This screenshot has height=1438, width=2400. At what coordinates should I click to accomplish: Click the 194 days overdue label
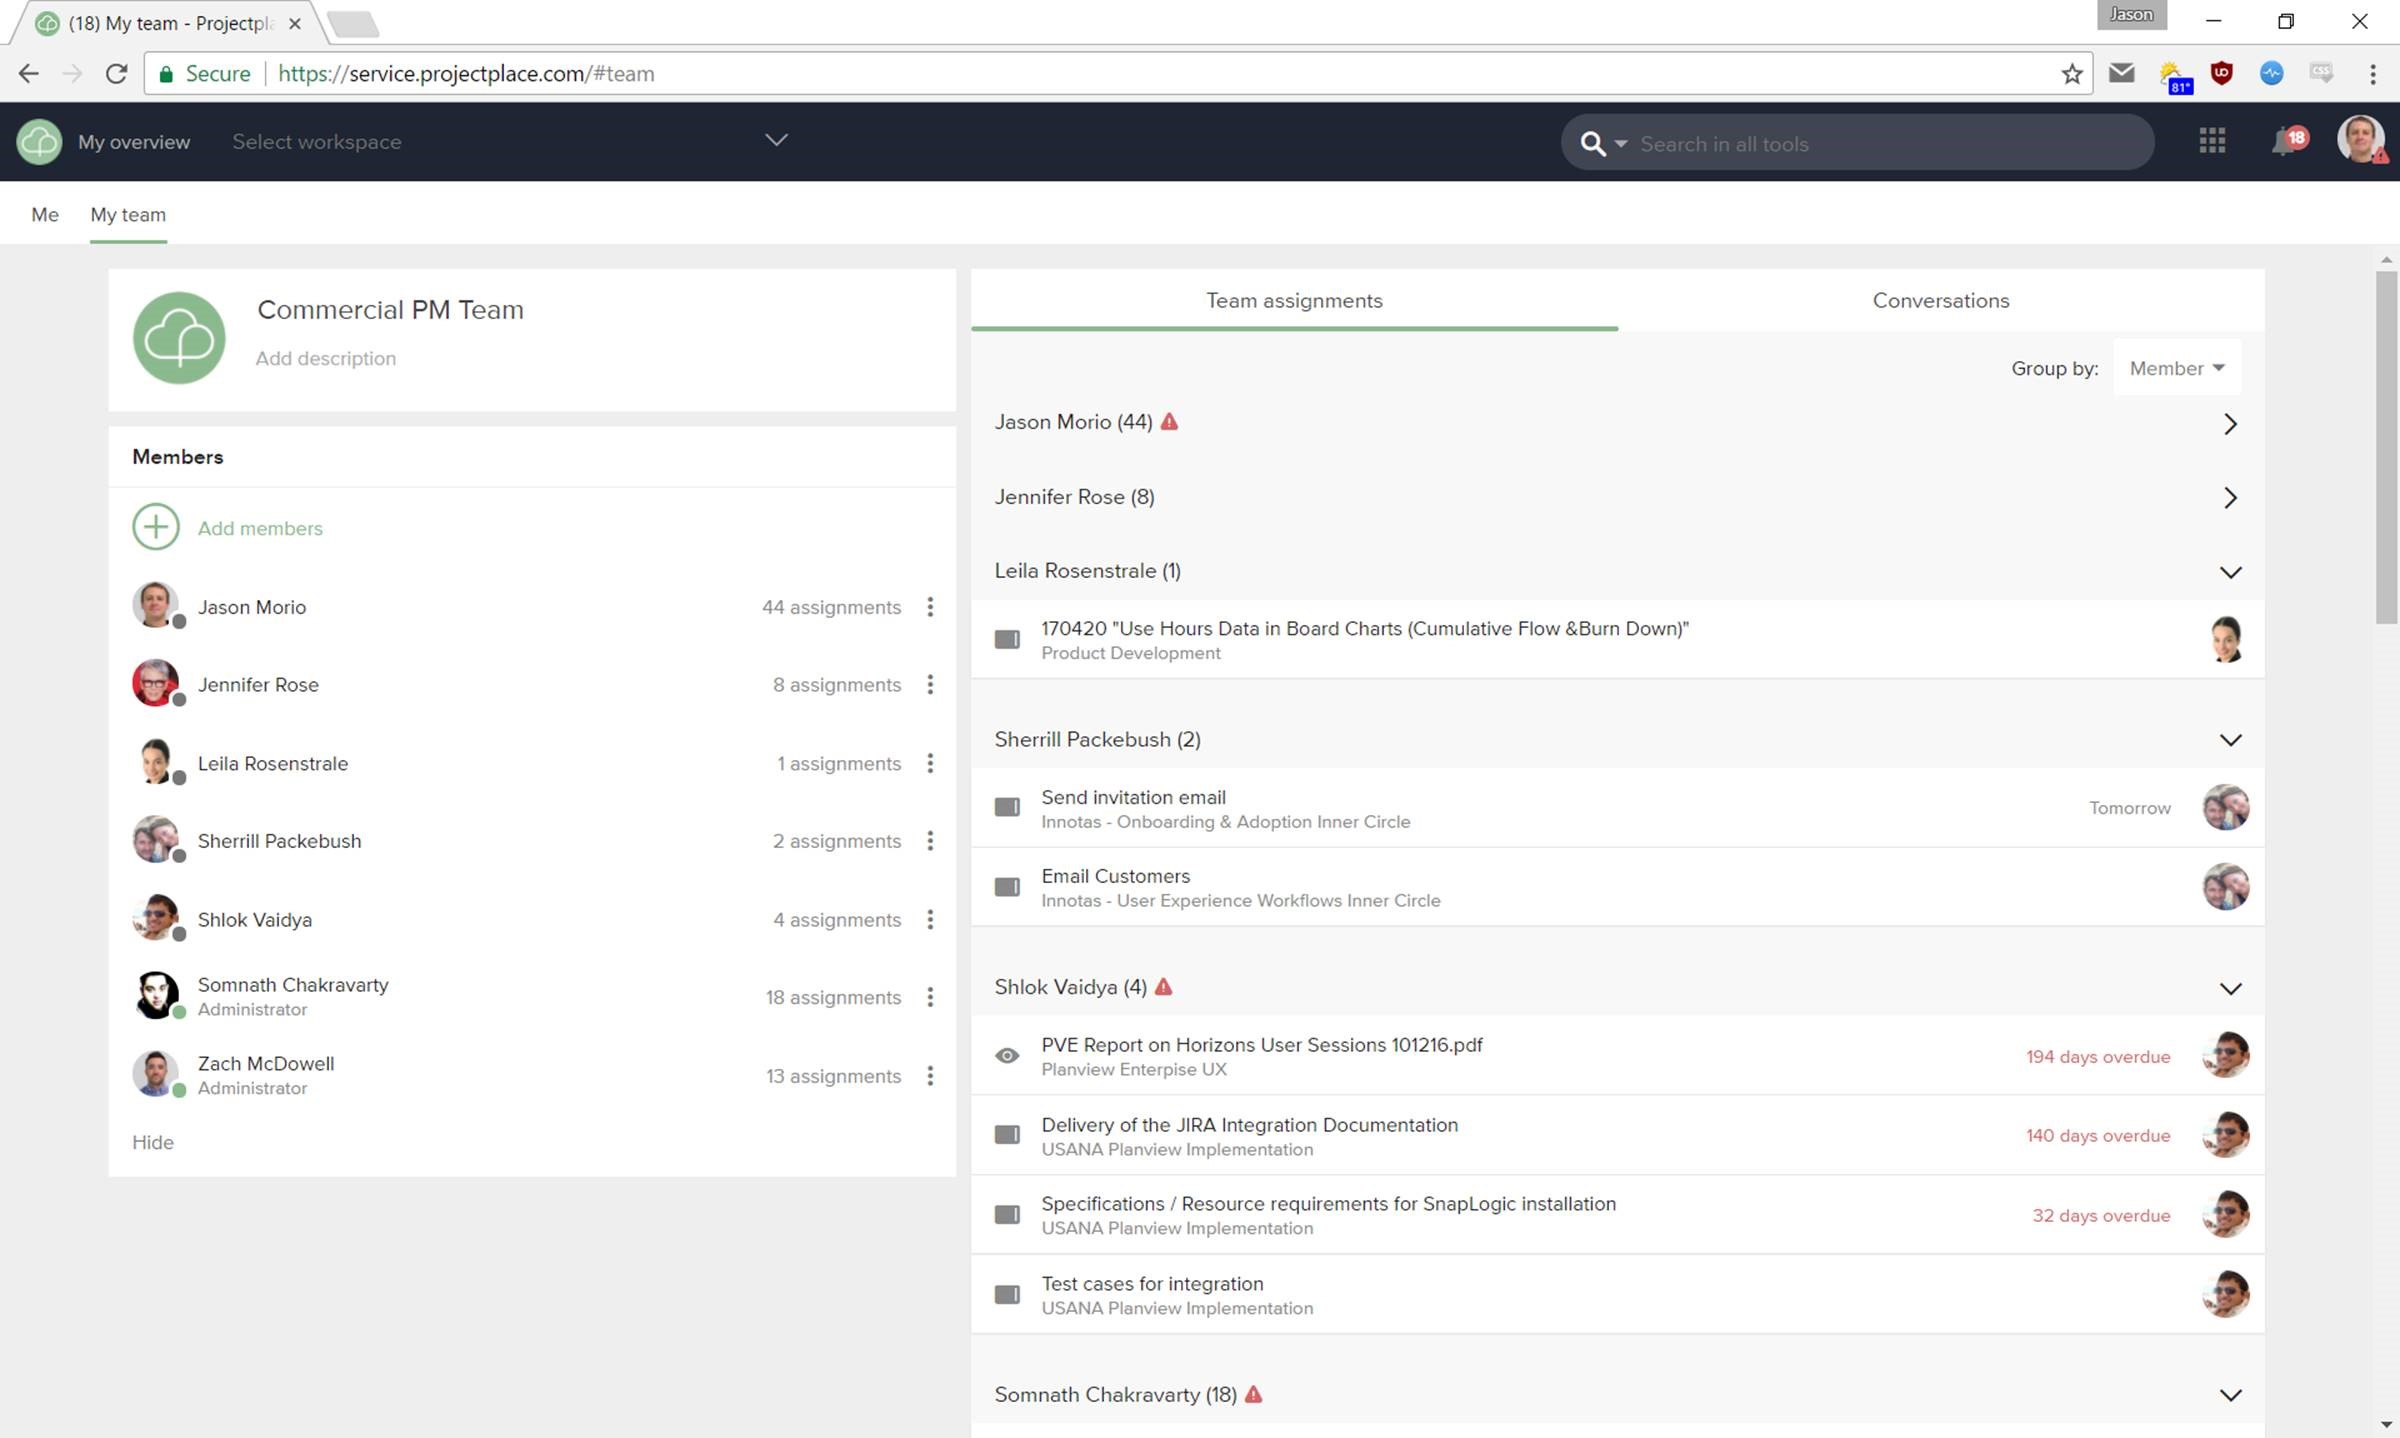(2098, 1057)
